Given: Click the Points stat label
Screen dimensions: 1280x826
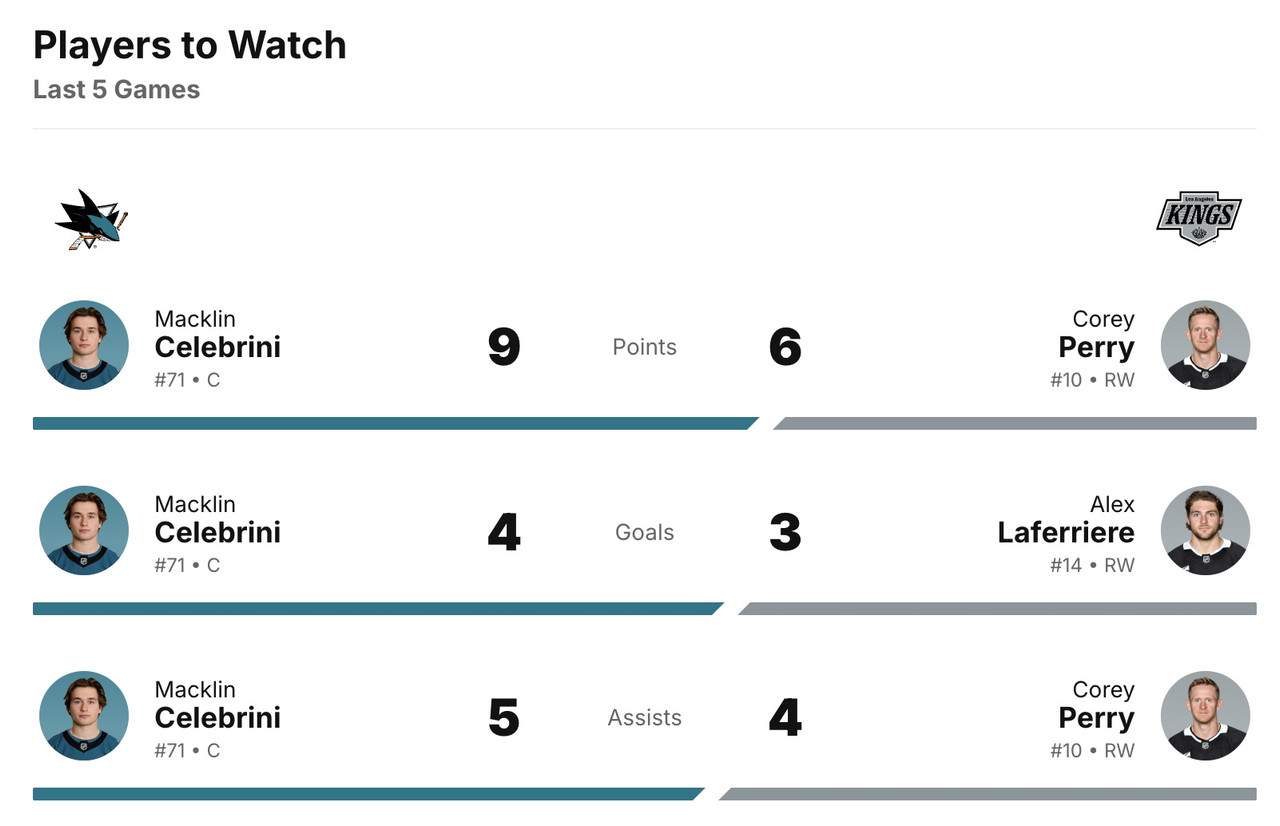Looking at the screenshot, I should (x=644, y=347).
